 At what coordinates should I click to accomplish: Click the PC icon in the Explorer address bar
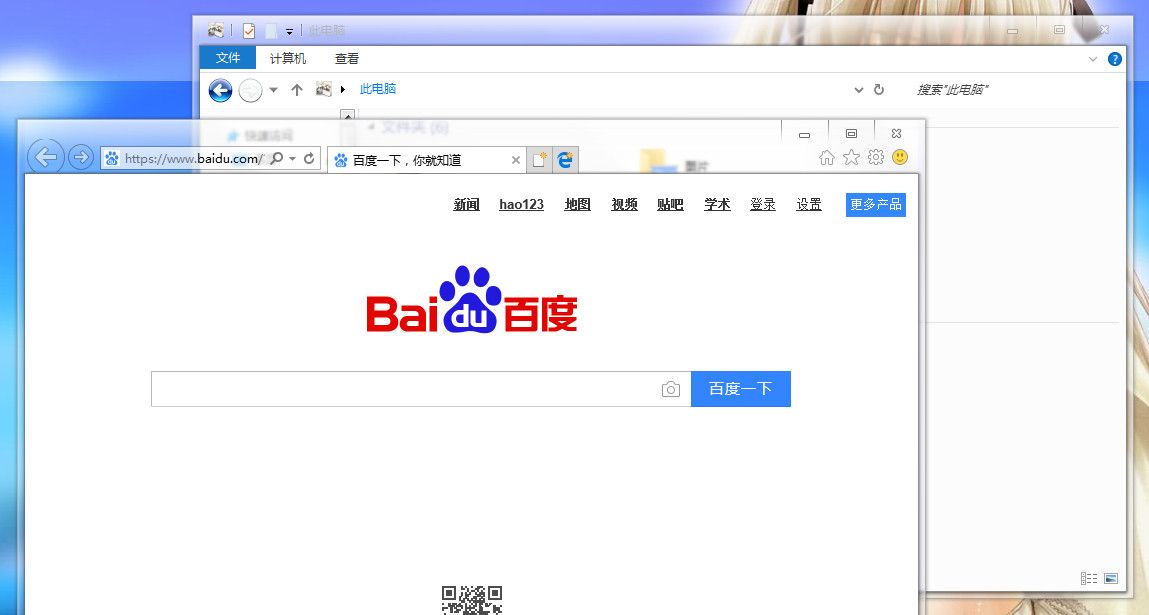pyautogui.click(x=324, y=89)
